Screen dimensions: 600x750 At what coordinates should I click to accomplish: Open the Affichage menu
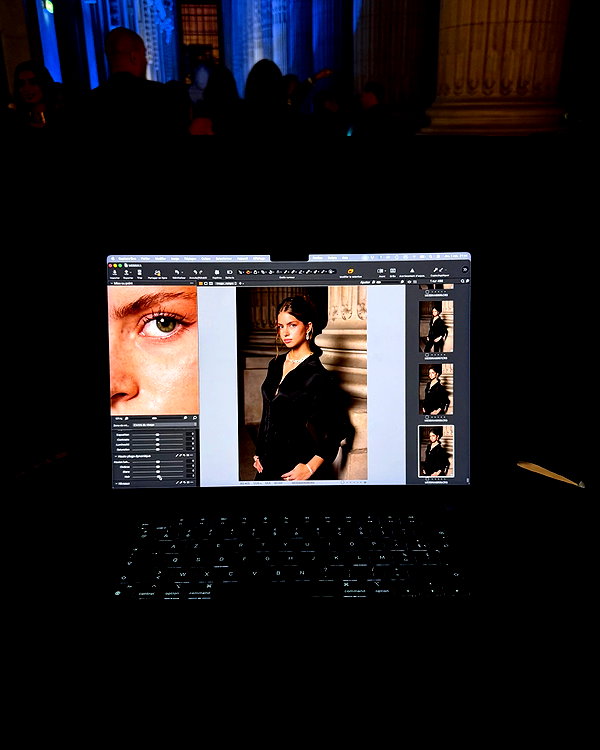[259, 259]
